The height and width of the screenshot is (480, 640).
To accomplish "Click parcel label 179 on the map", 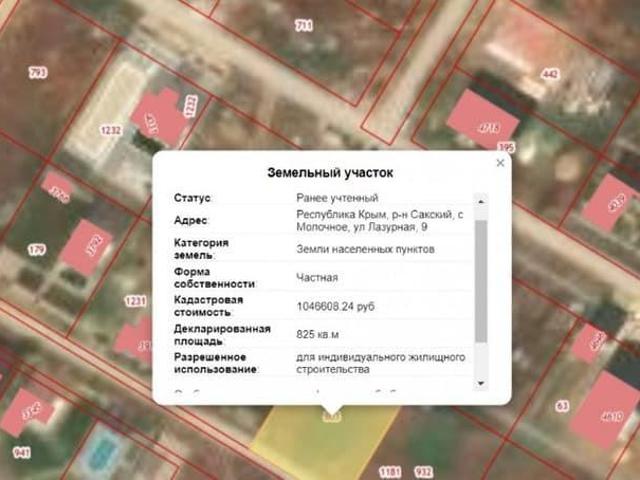I will pyautogui.click(x=37, y=249).
